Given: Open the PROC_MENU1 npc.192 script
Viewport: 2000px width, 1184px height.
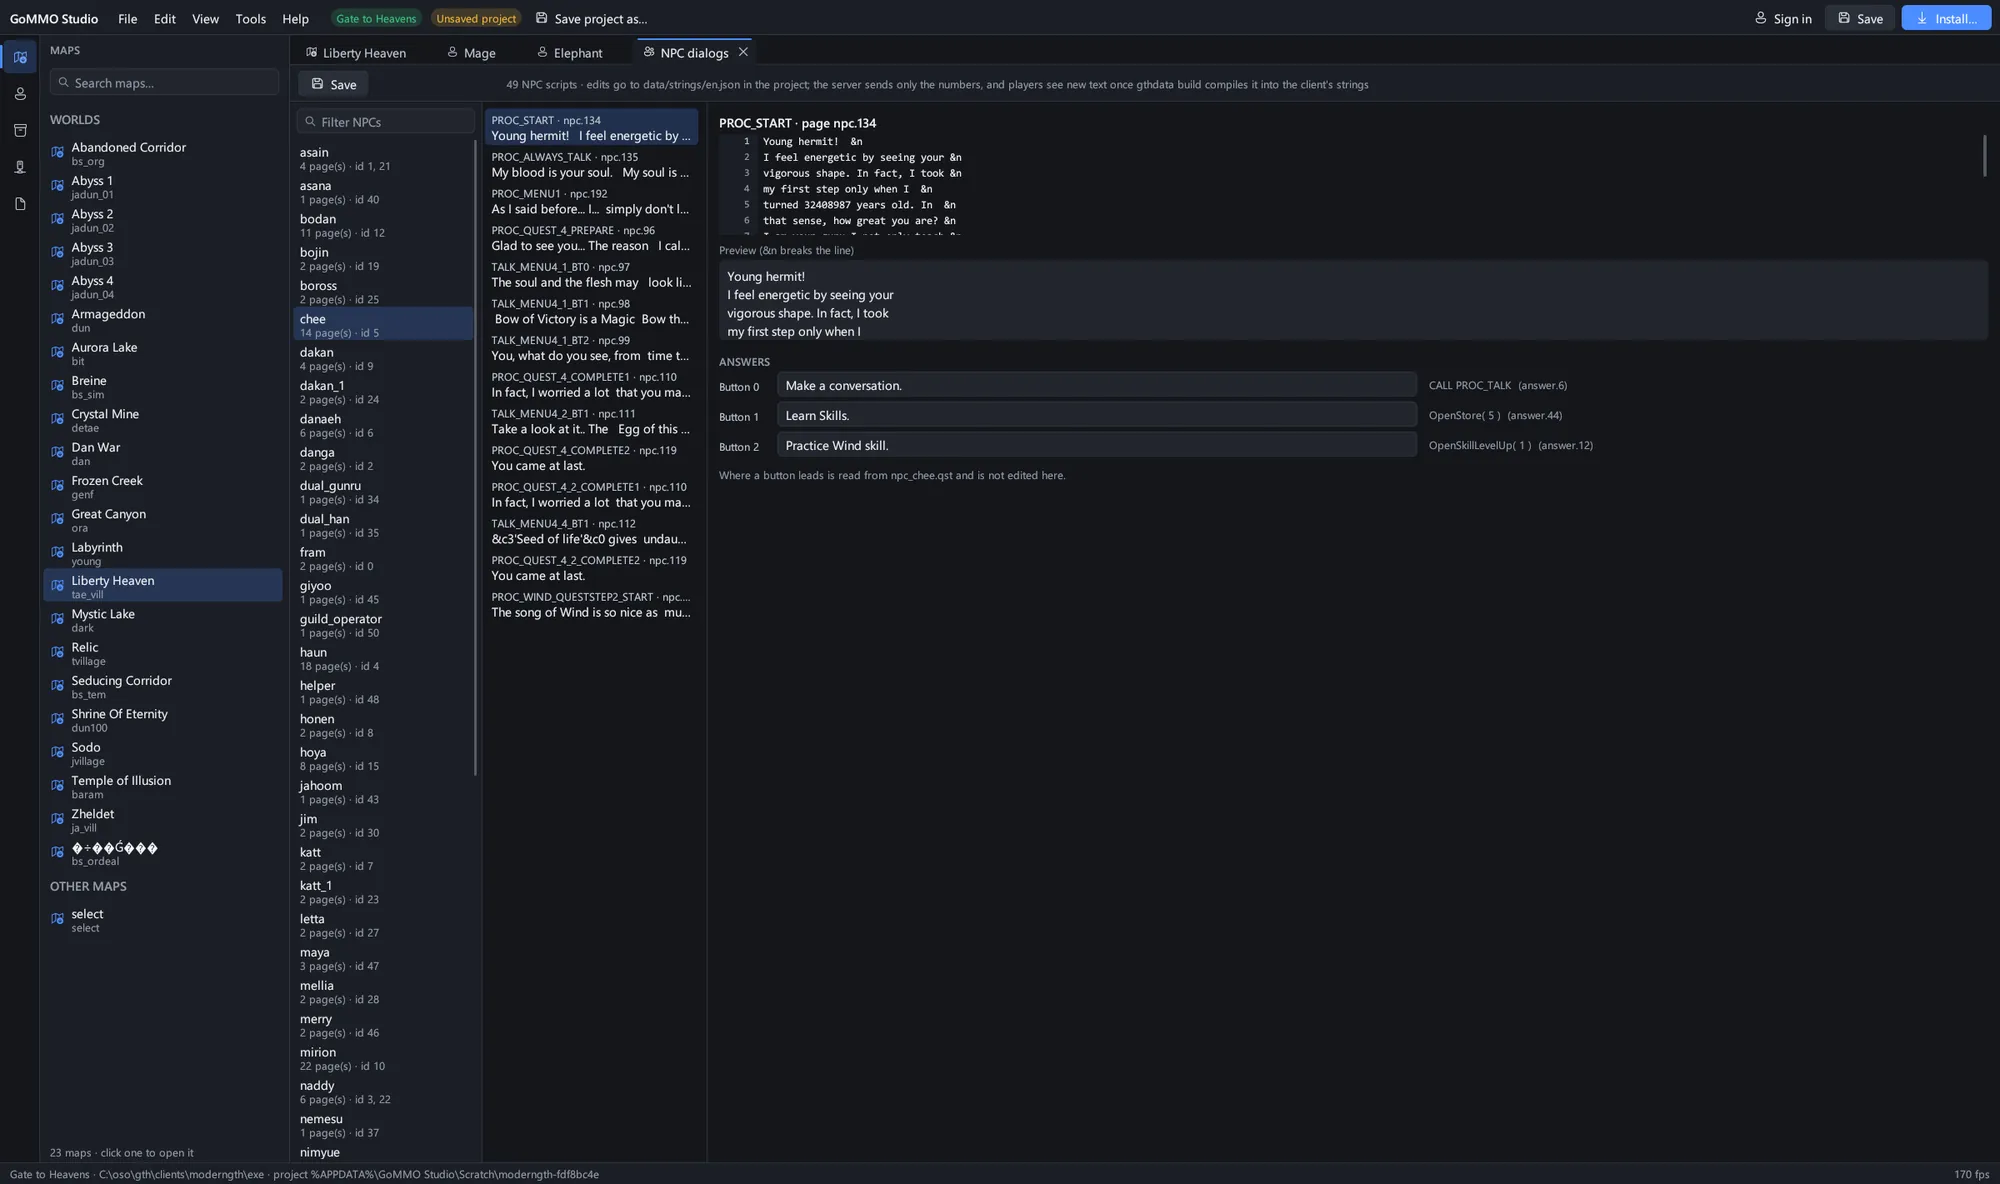Looking at the screenshot, I should click(591, 201).
